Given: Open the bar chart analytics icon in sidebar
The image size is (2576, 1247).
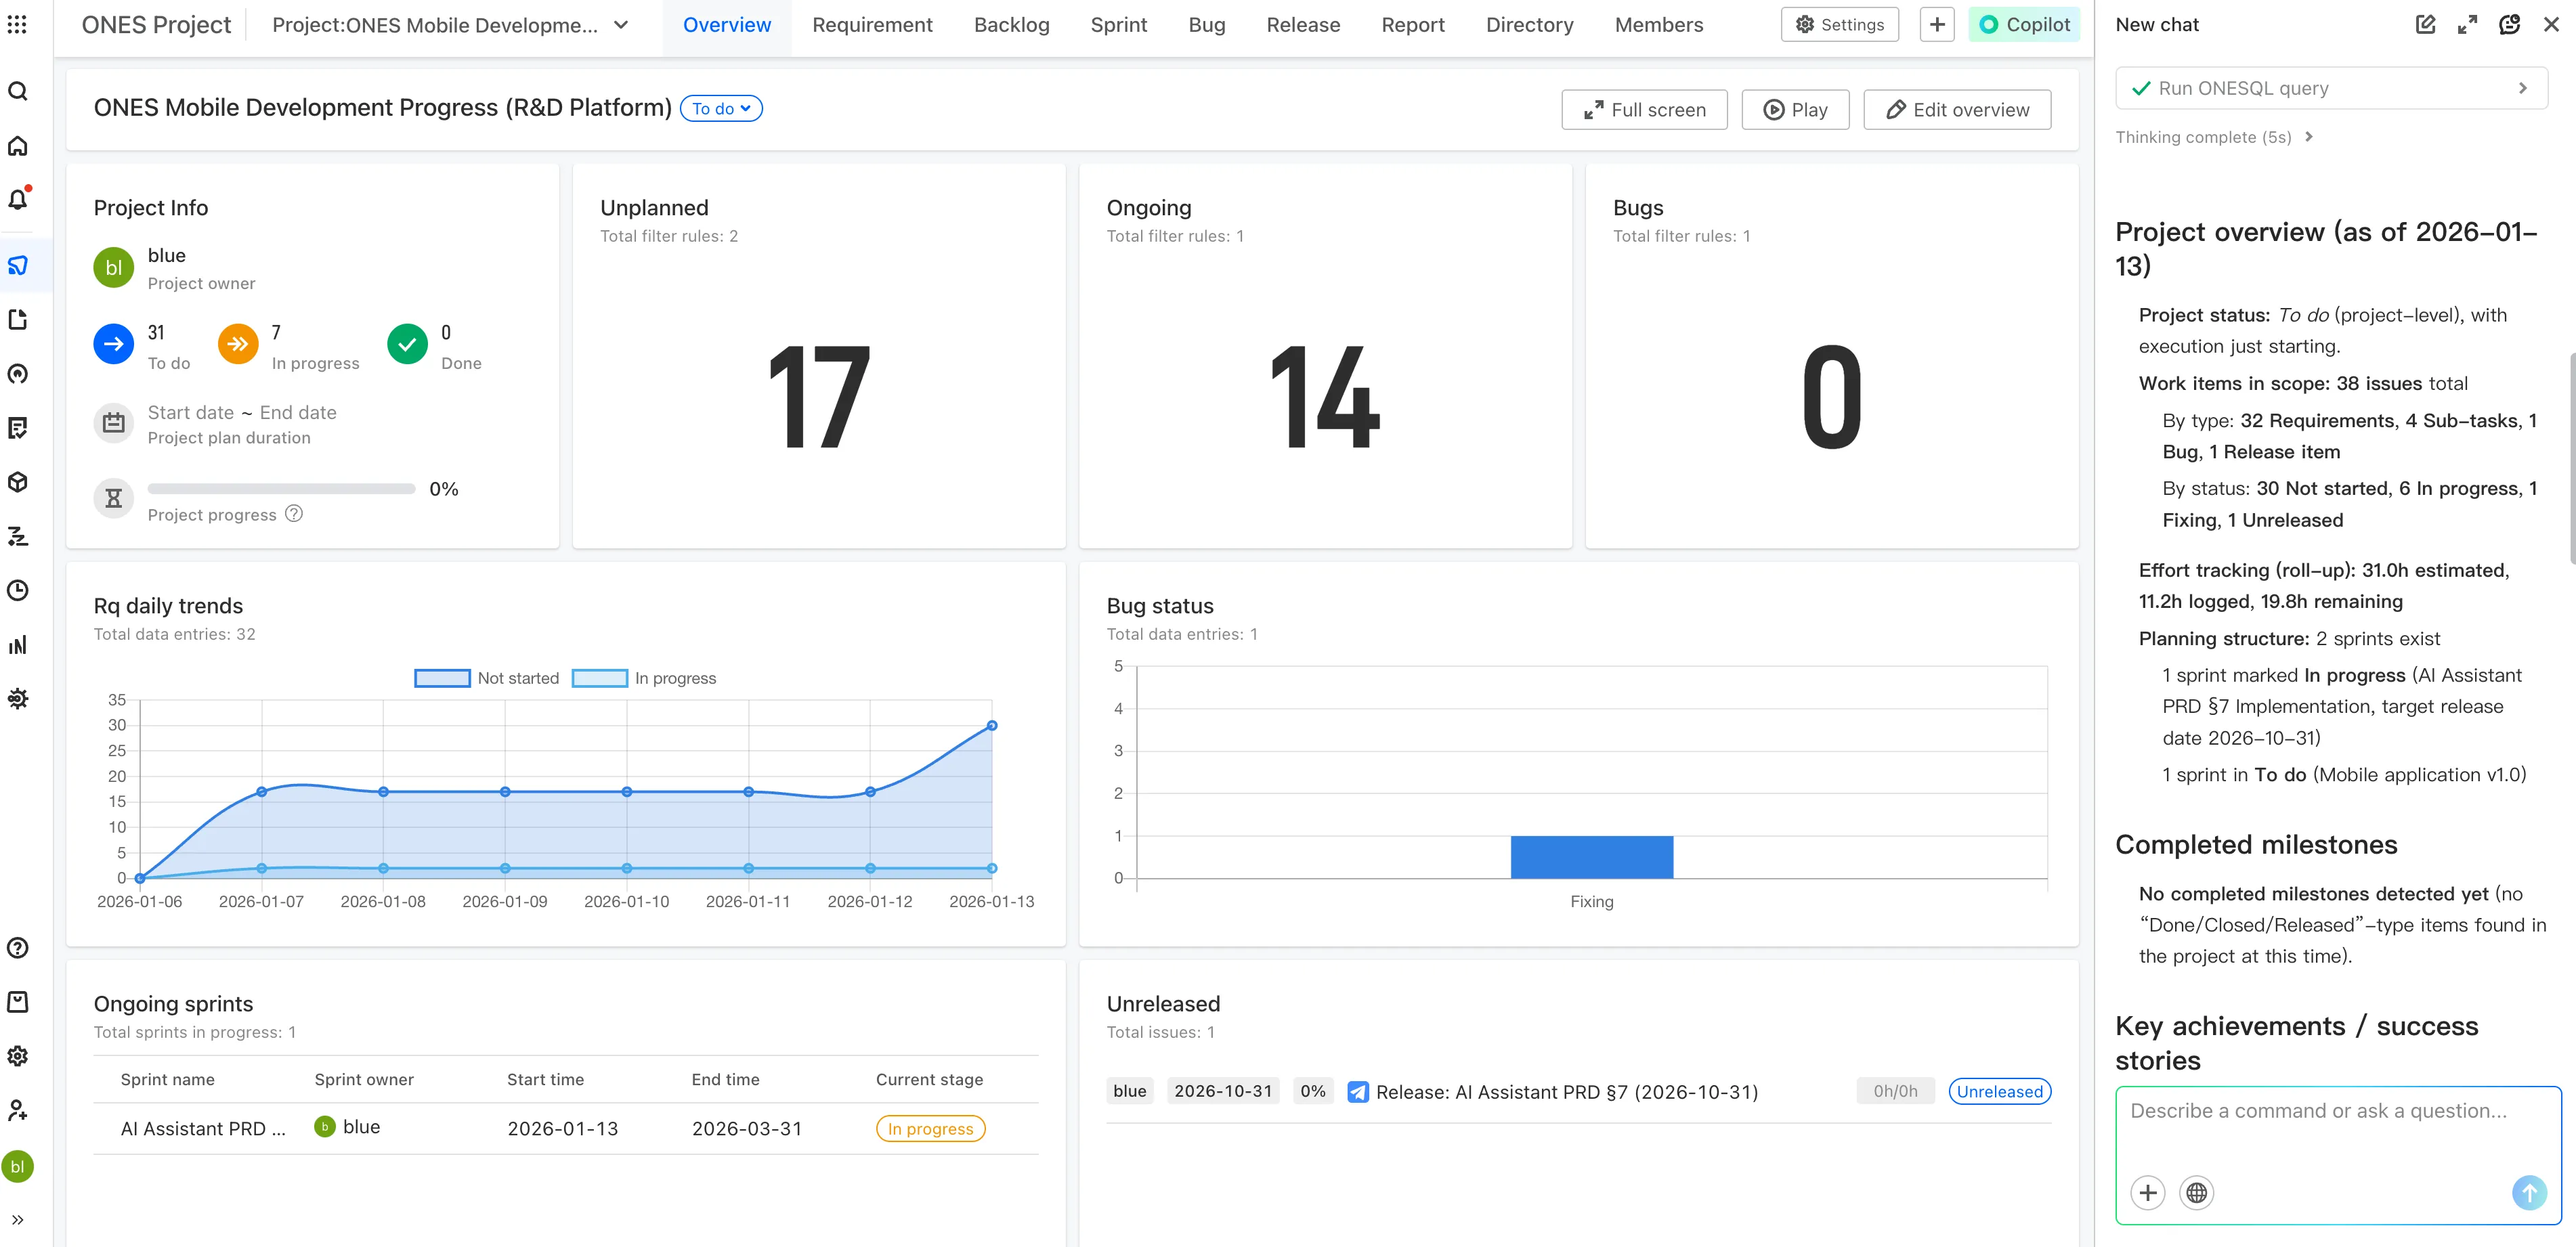Looking at the screenshot, I should (x=18, y=645).
